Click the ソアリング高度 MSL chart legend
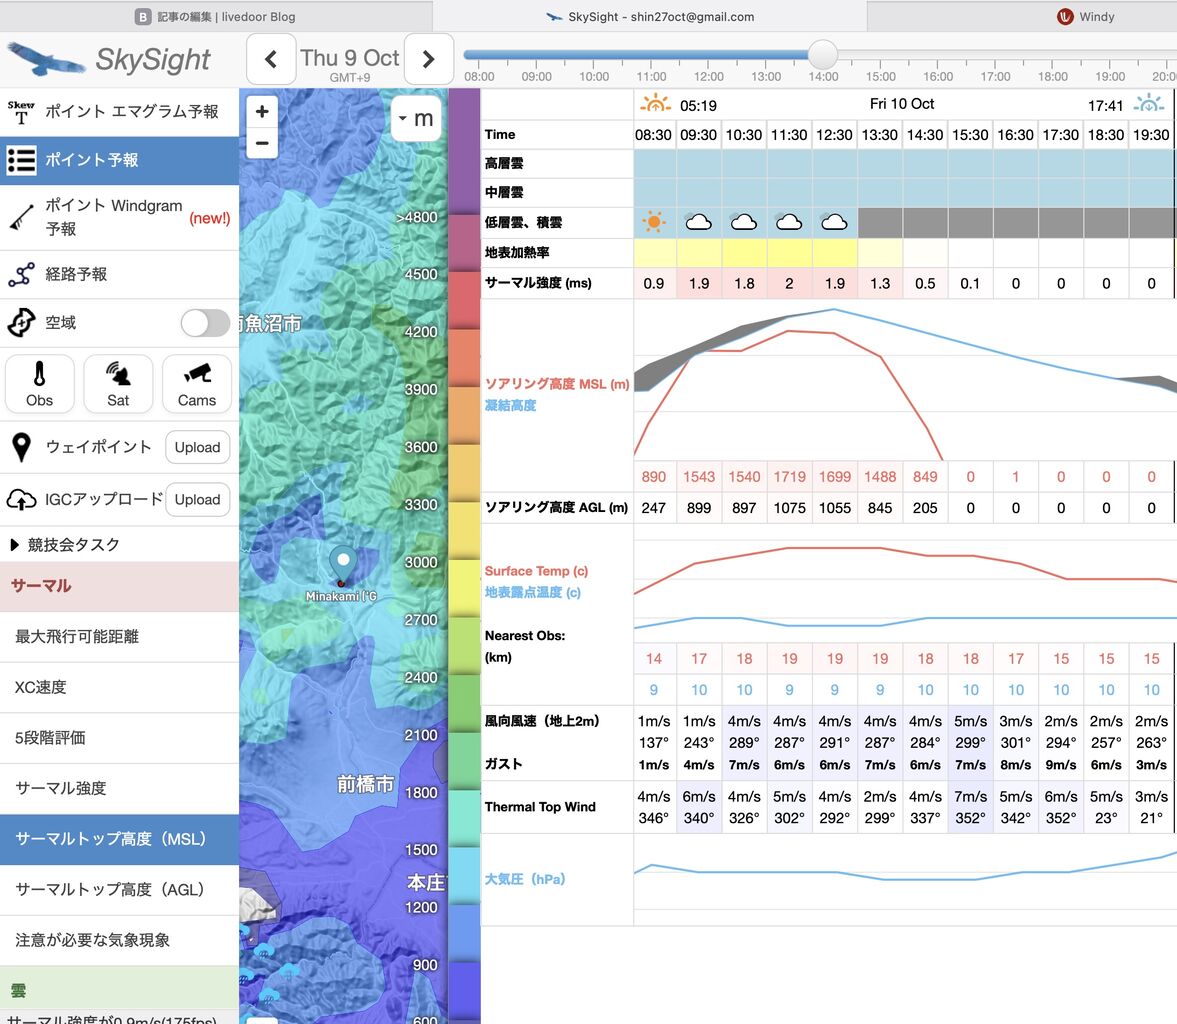The height and width of the screenshot is (1024, 1177). [557, 384]
